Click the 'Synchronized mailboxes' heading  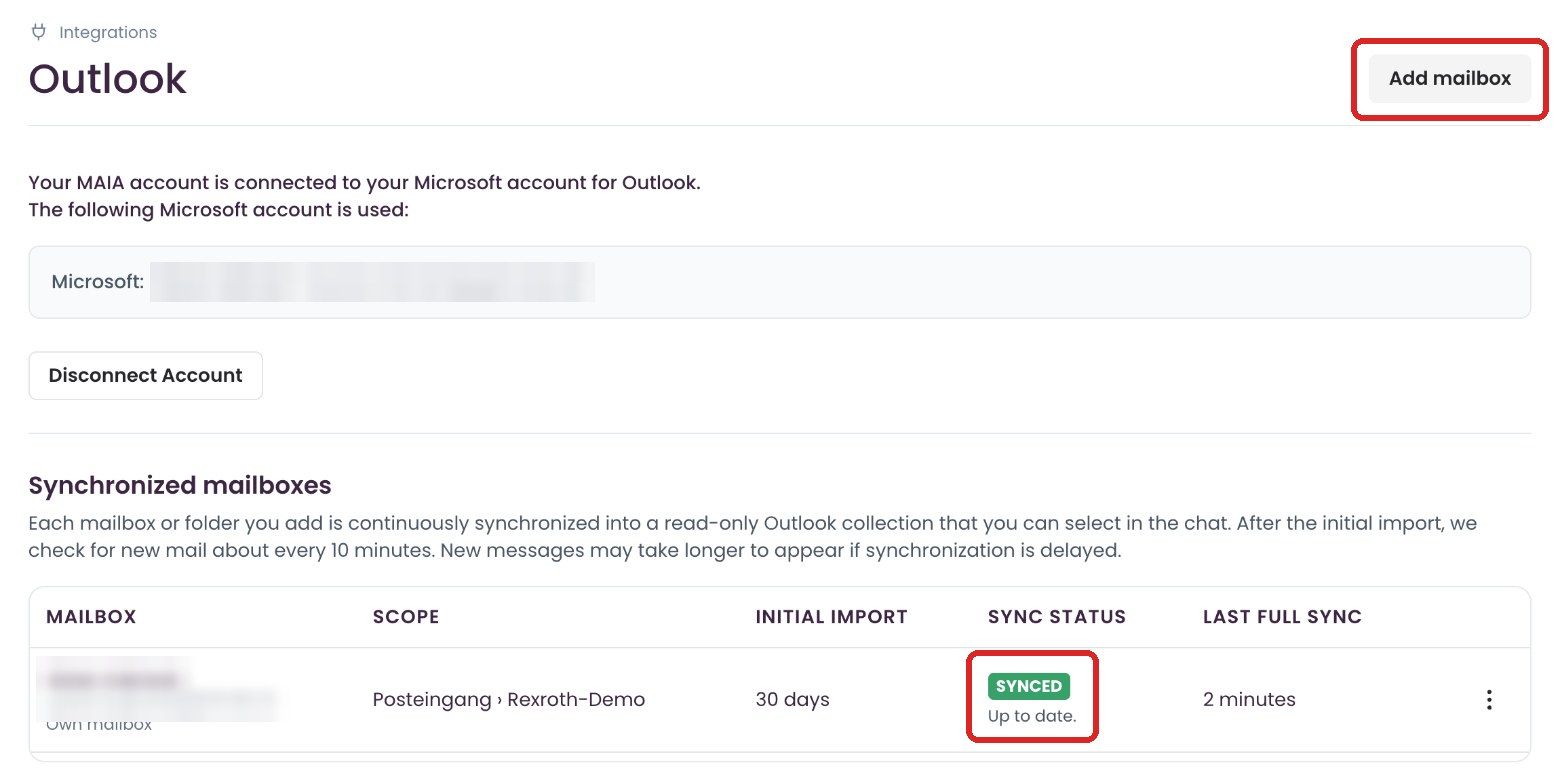point(180,486)
